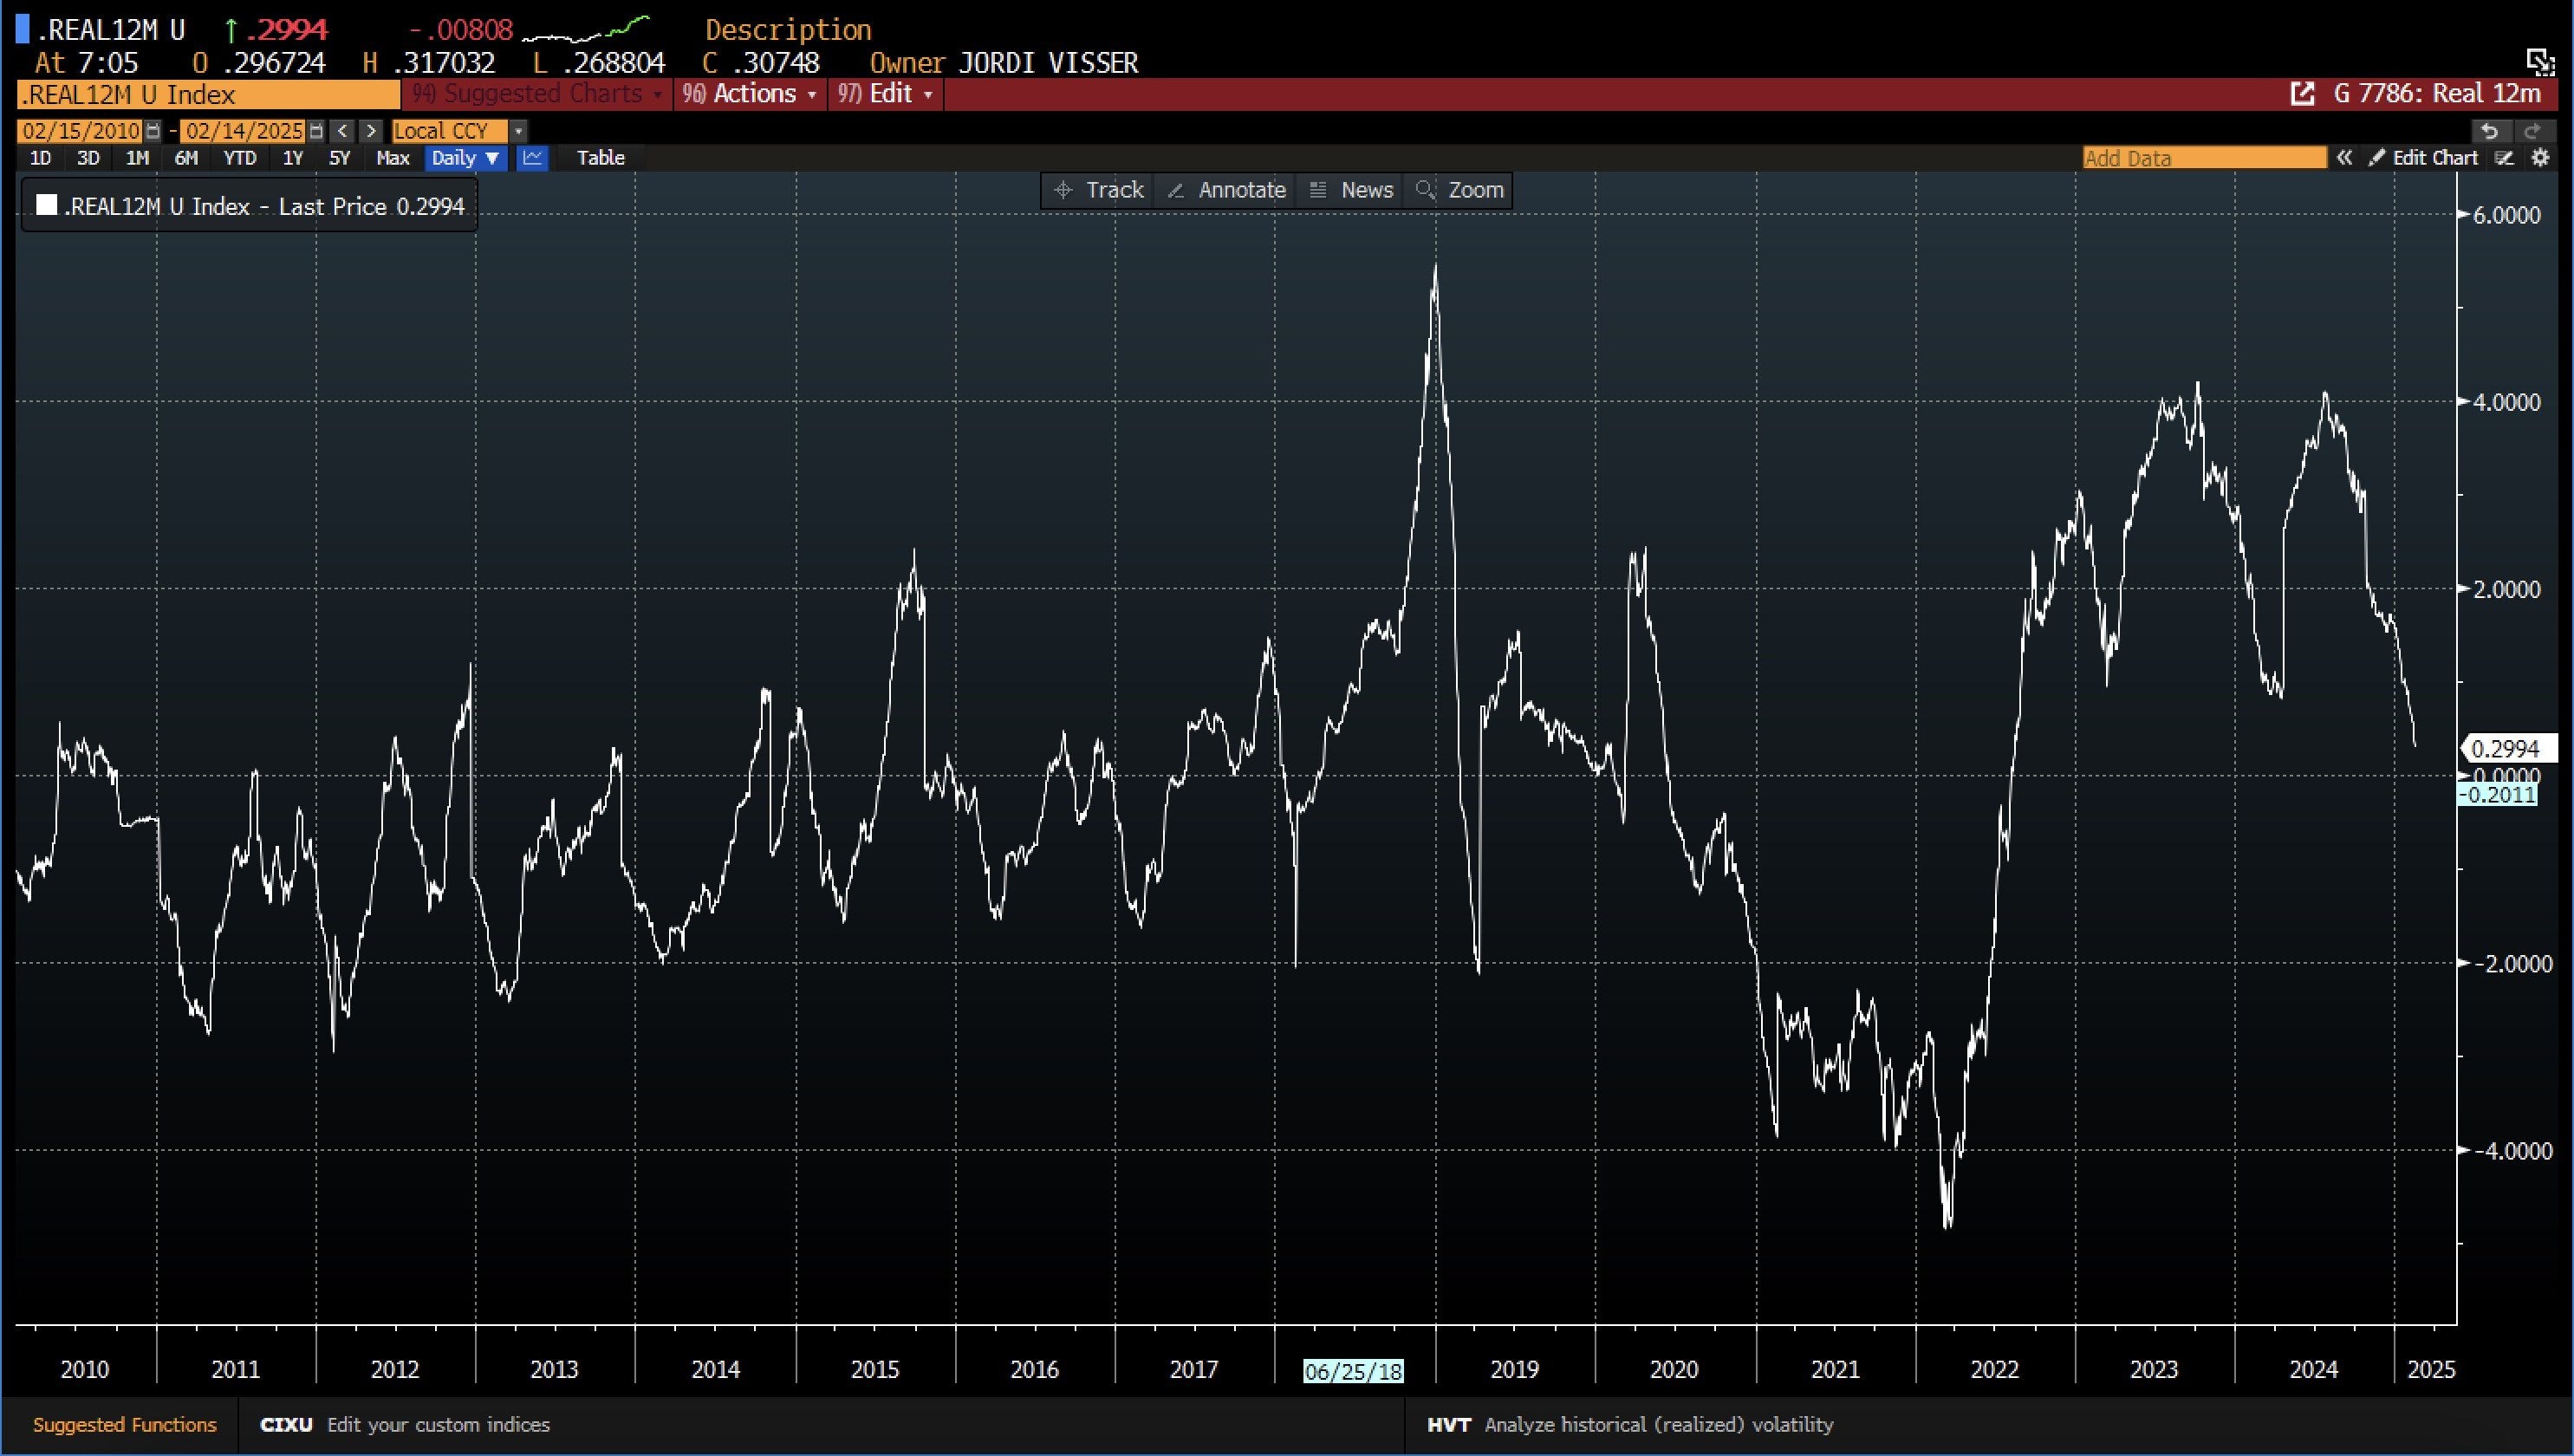Click the window resize icon top right

[2540, 62]
